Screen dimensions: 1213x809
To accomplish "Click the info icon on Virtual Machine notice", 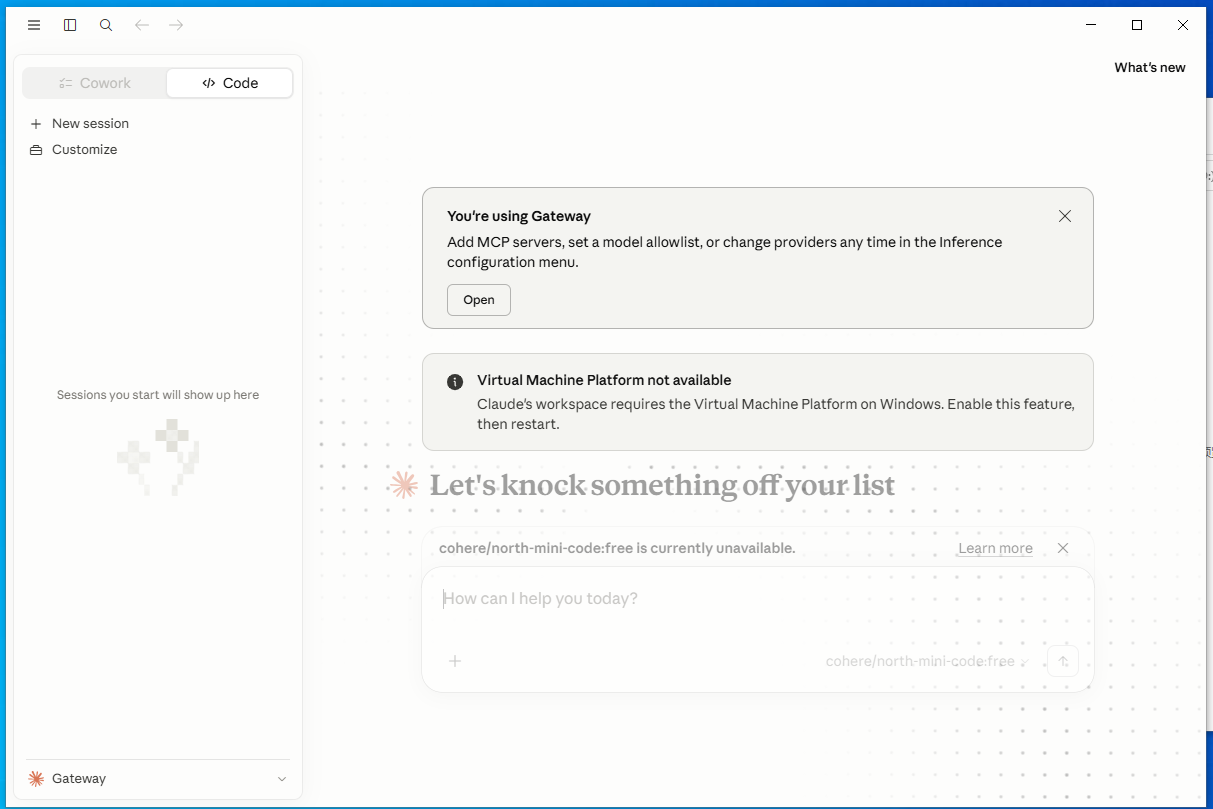I will [x=455, y=381].
